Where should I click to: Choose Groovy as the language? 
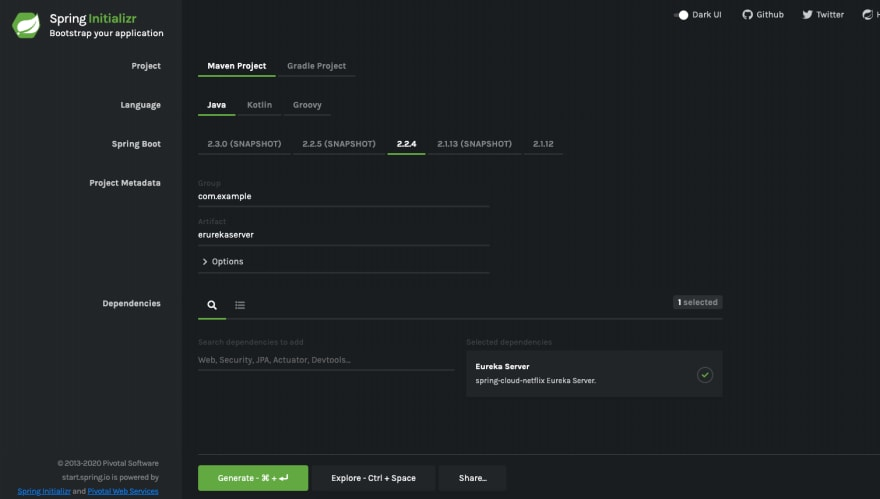(x=307, y=105)
